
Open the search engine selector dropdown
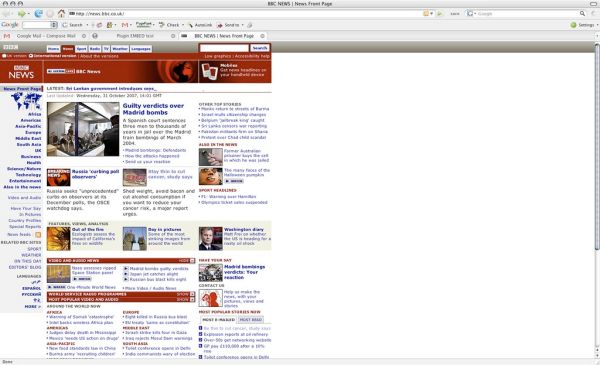click(475, 13)
